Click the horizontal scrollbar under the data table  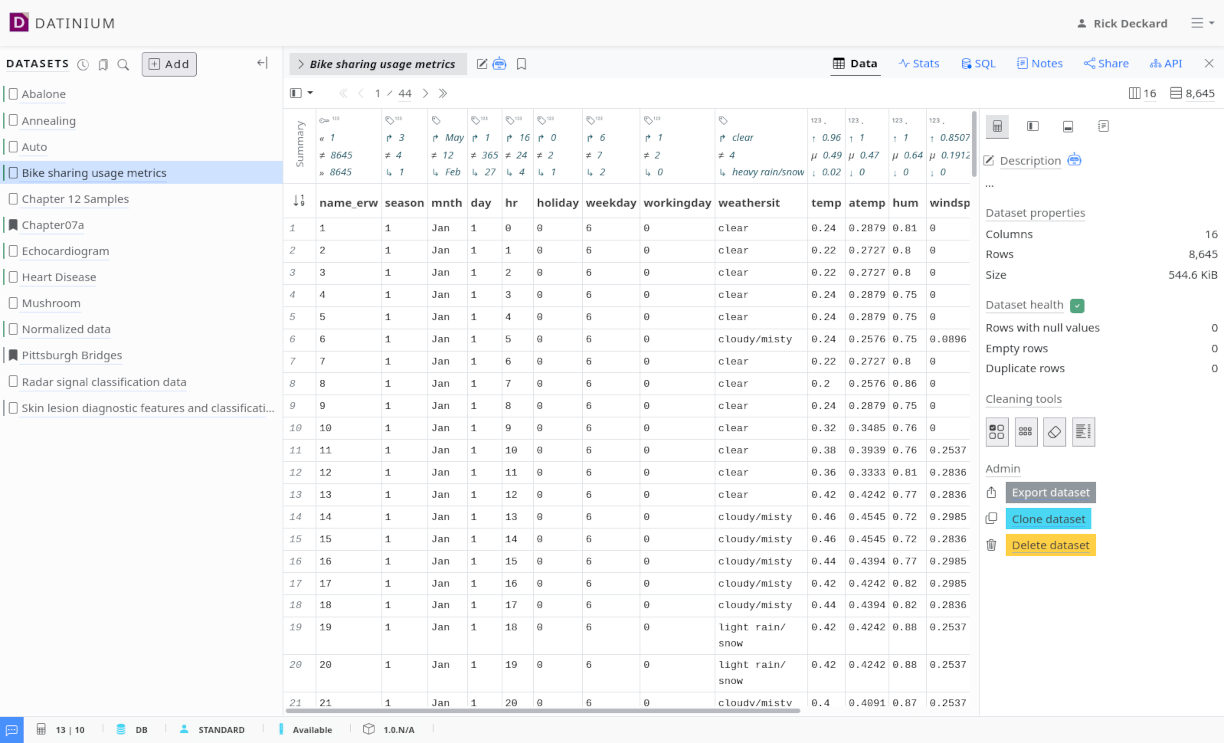click(x=542, y=710)
